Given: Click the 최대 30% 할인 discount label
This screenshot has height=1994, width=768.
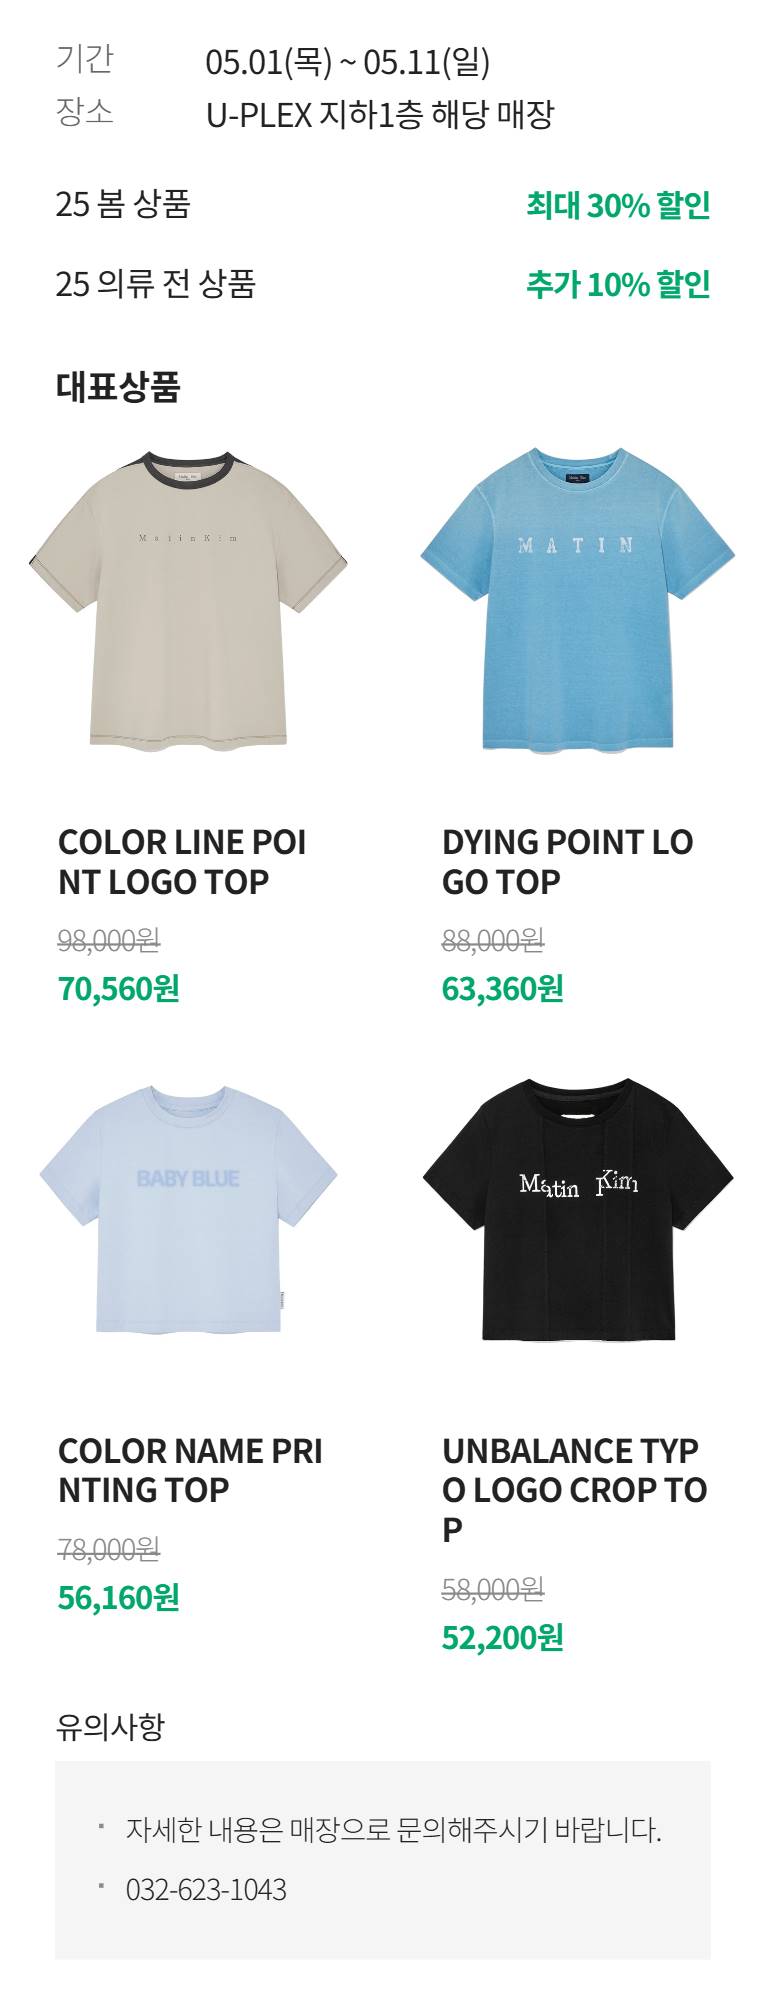Looking at the screenshot, I should (618, 205).
